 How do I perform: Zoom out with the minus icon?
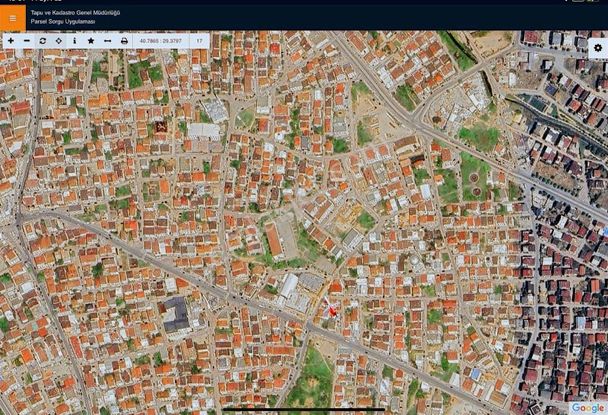pos(27,41)
